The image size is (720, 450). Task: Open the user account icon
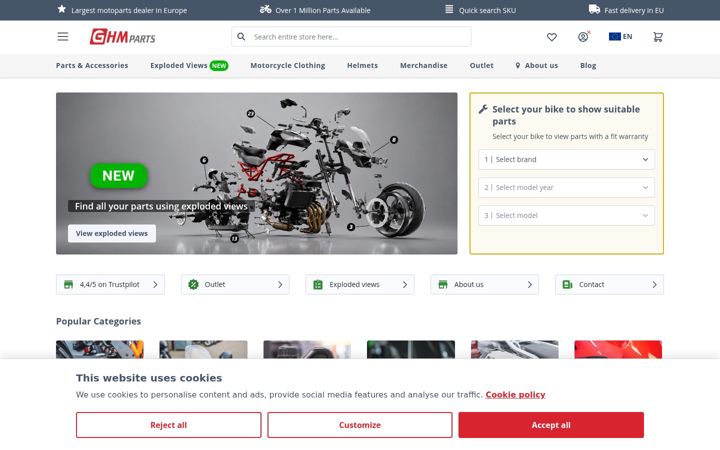(x=583, y=37)
